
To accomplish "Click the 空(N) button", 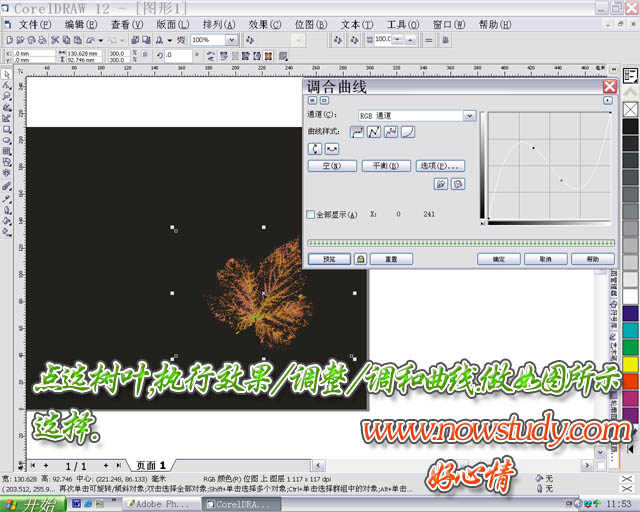I will 332,166.
